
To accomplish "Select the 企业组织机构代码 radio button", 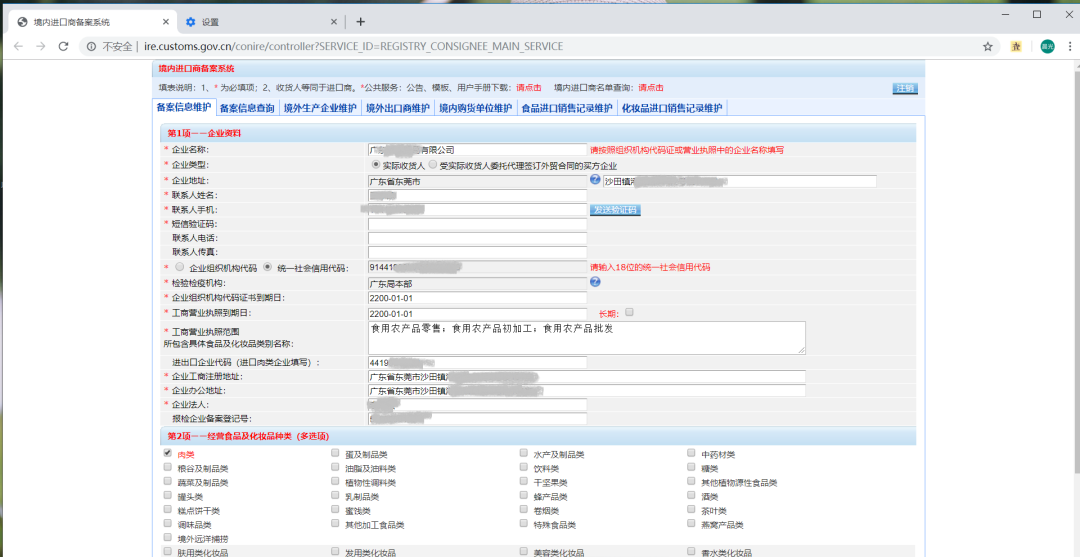I will (x=179, y=267).
